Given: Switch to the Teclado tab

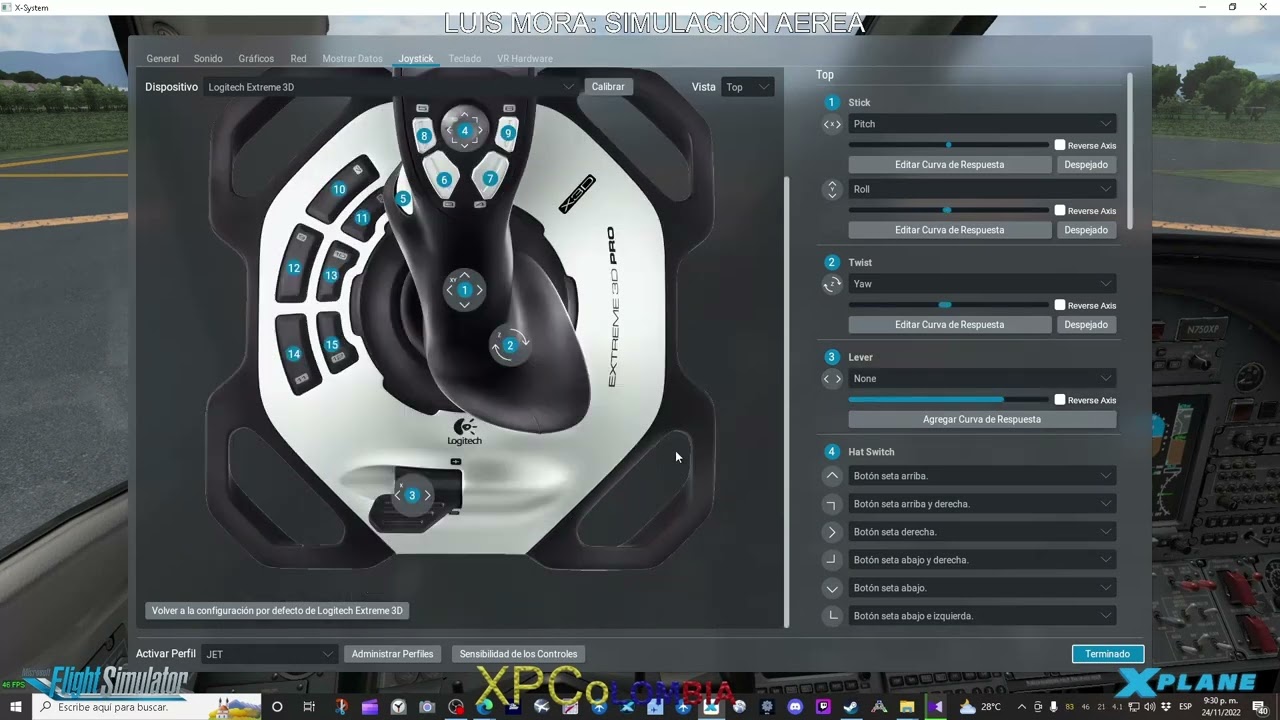Looking at the screenshot, I should point(465,59).
